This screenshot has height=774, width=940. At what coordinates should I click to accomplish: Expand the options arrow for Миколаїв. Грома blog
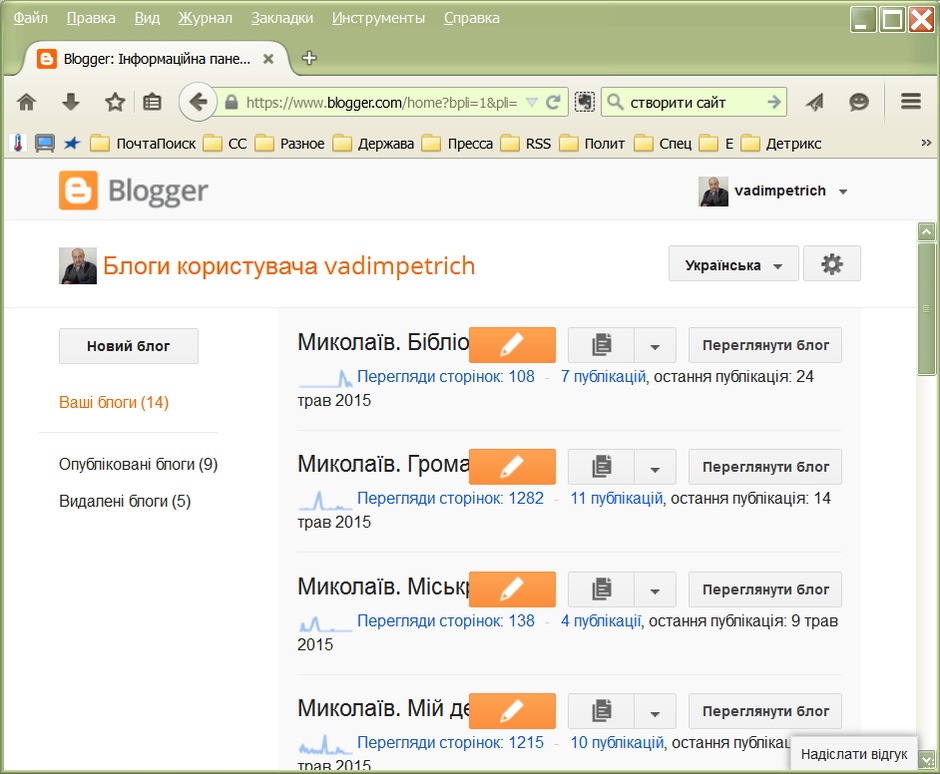click(x=655, y=467)
